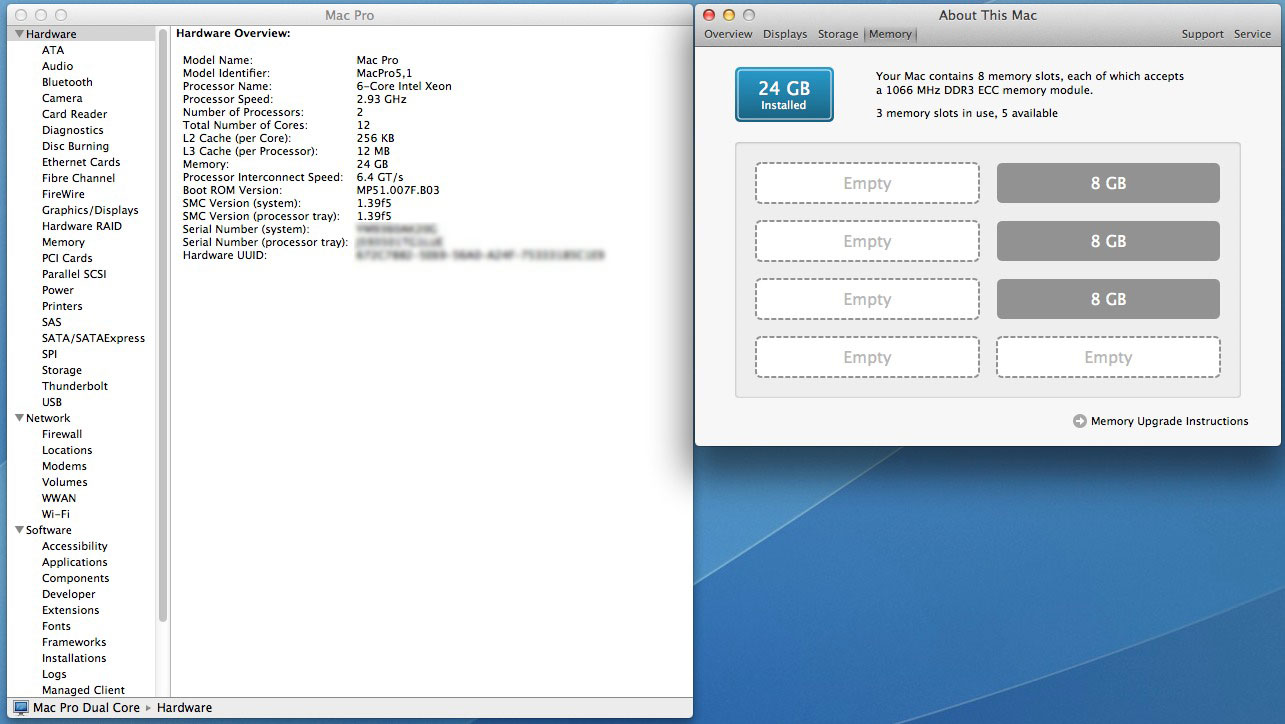The image size is (1285, 724).
Task: Click the Mac Pro computer icon in path bar
Action: point(21,707)
